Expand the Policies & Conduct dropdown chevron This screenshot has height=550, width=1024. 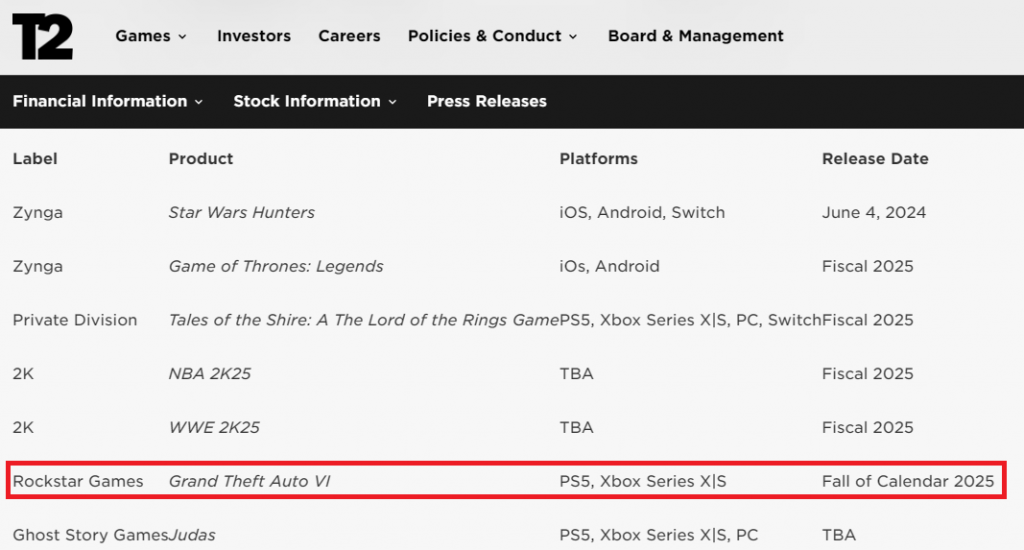coord(573,37)
